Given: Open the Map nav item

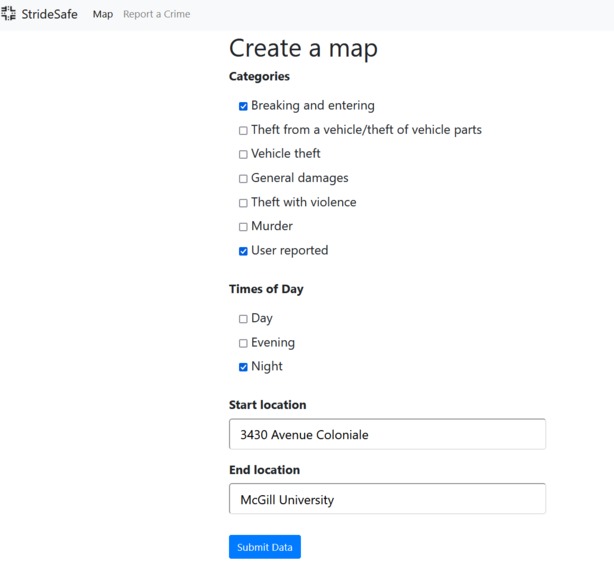Looking at the screenshot, I should [x=103, y=14].
